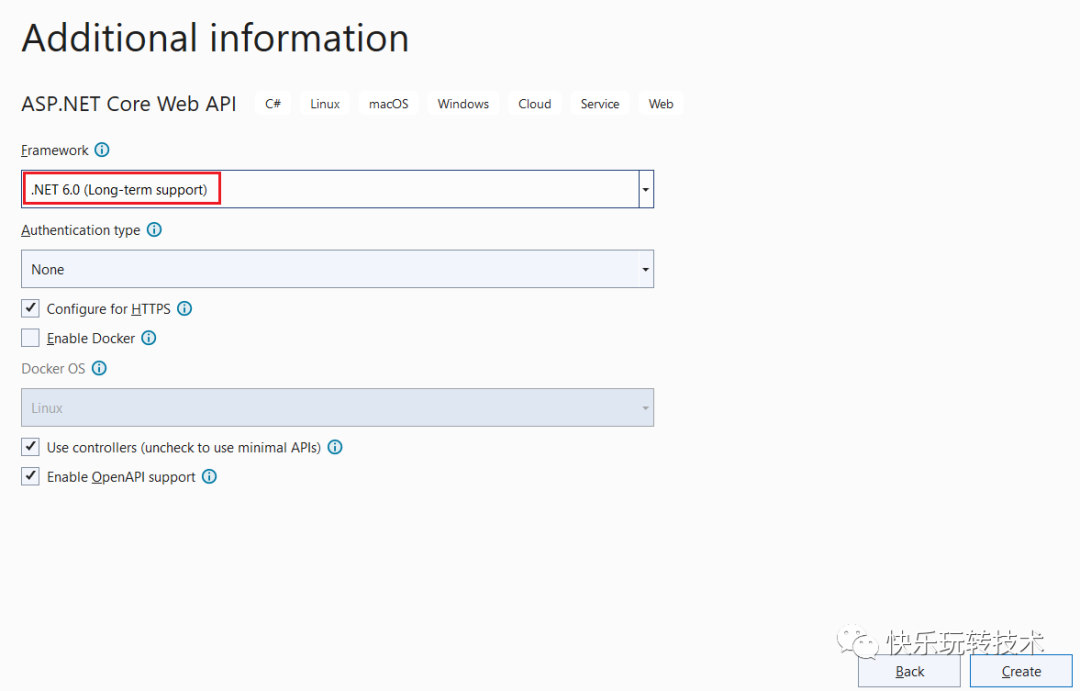Click info icon beside Enable Docker
The width and height of the screenshot is (1080, 691).
pyautogui.click(x=149, y=338)
